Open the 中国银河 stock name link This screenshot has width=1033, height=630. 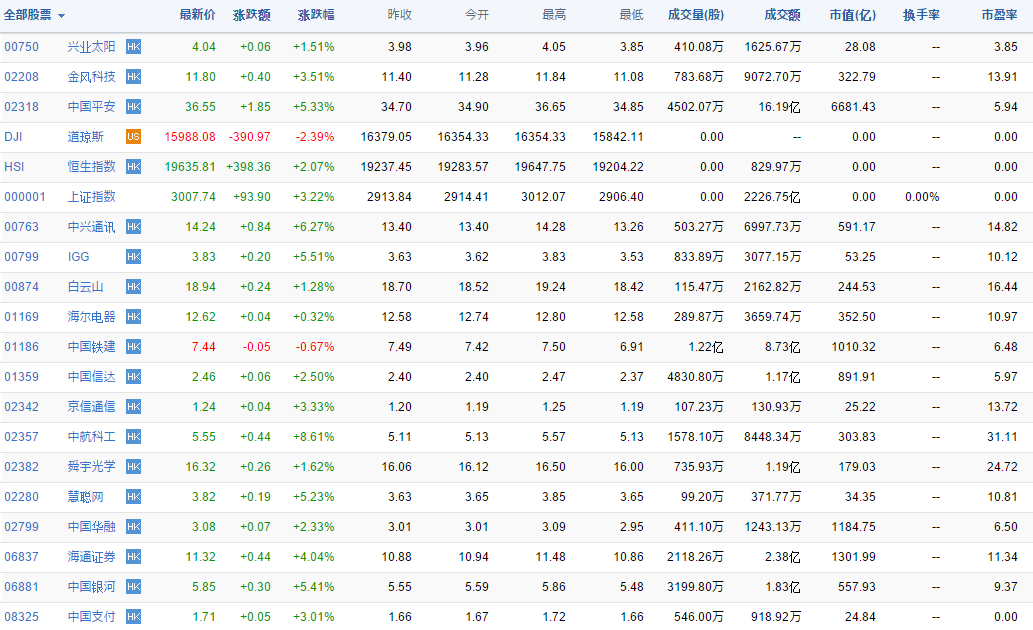click(92, 587)
